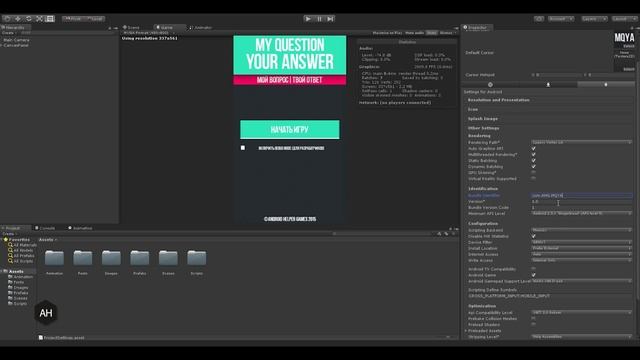Viewport: 640px width, 360px height.
Task: Toggle Maximize on Play option
Action: coord(387,33)
